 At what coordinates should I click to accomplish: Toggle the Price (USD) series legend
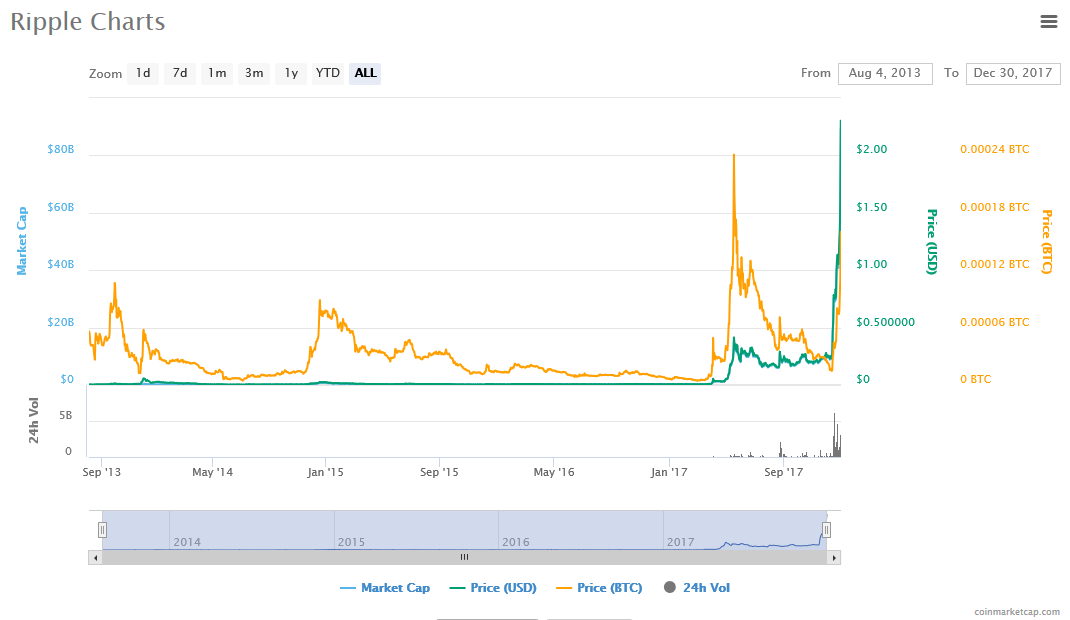493,588
